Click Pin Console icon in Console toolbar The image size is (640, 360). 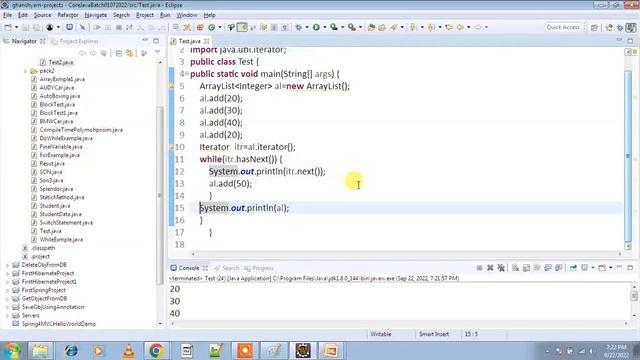tap(573, 268)
